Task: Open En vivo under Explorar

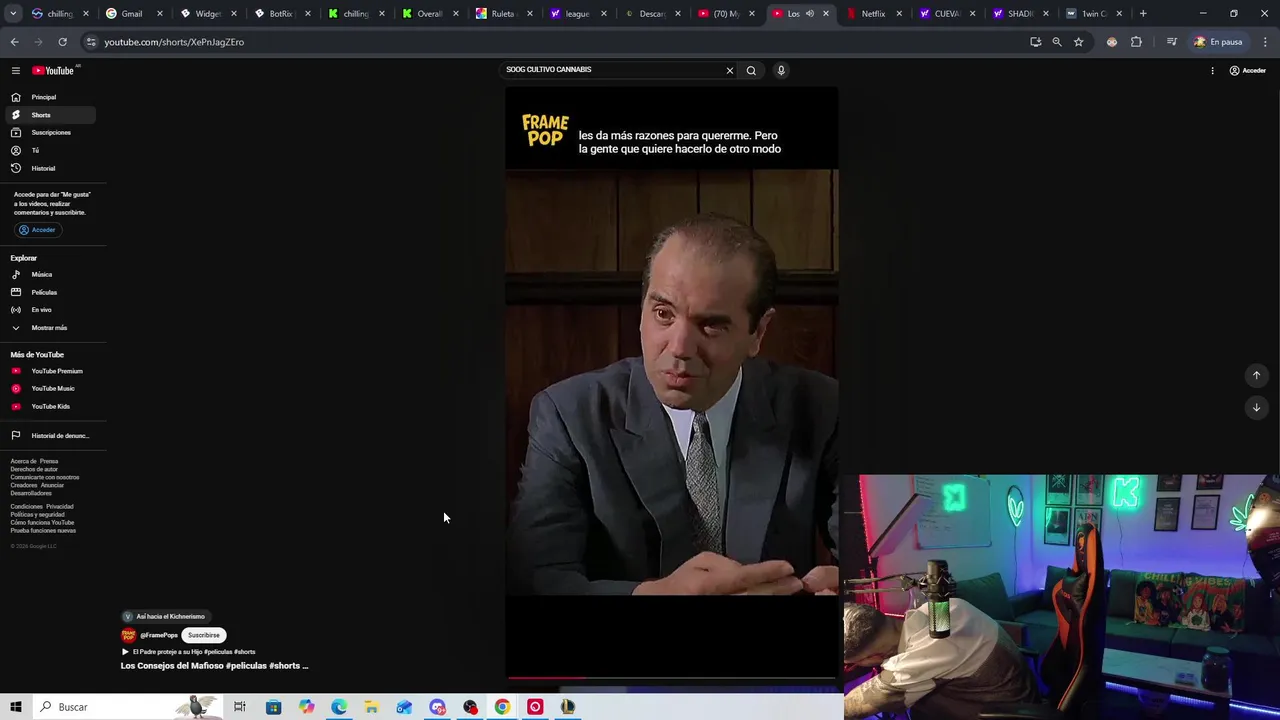Action: click(x=52, y=310)
